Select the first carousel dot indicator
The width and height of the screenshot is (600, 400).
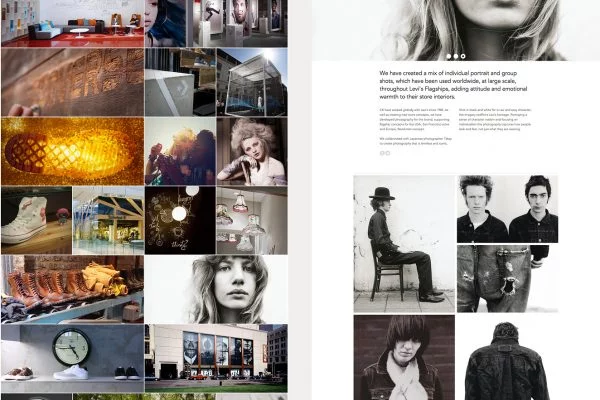[x=449, y=56]
